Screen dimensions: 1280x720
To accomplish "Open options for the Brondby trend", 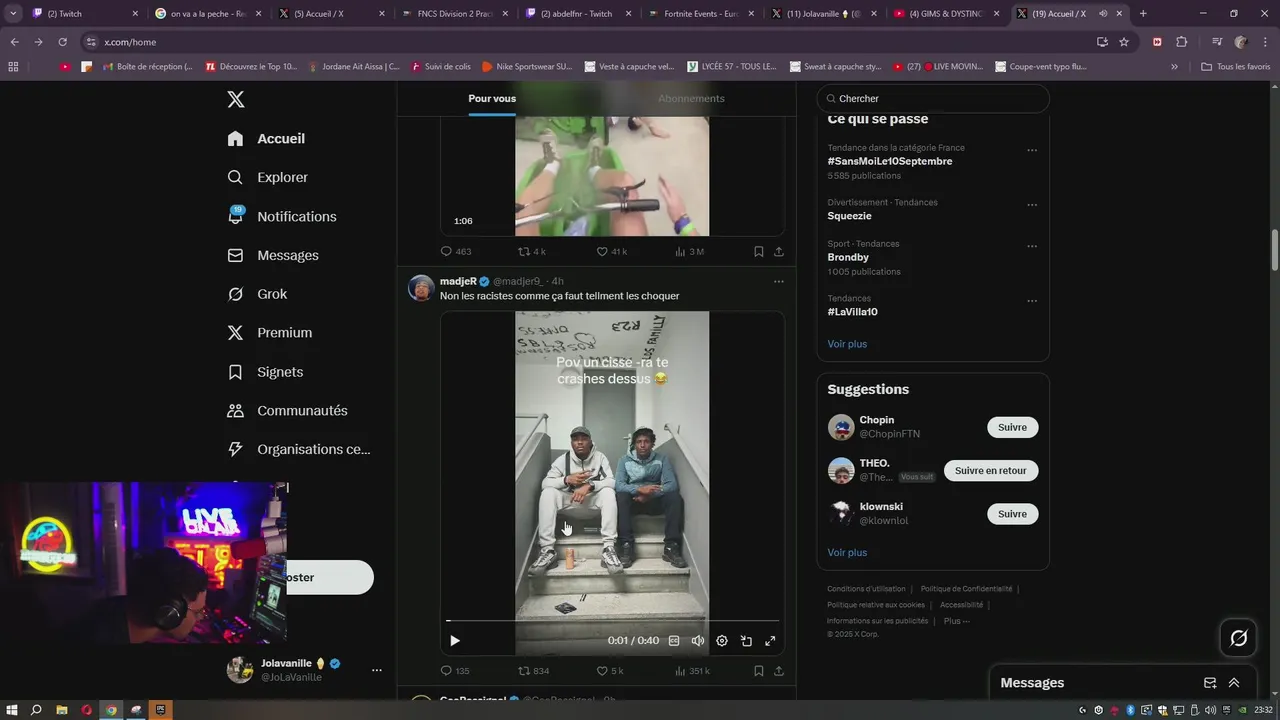I will point(1032,246).
